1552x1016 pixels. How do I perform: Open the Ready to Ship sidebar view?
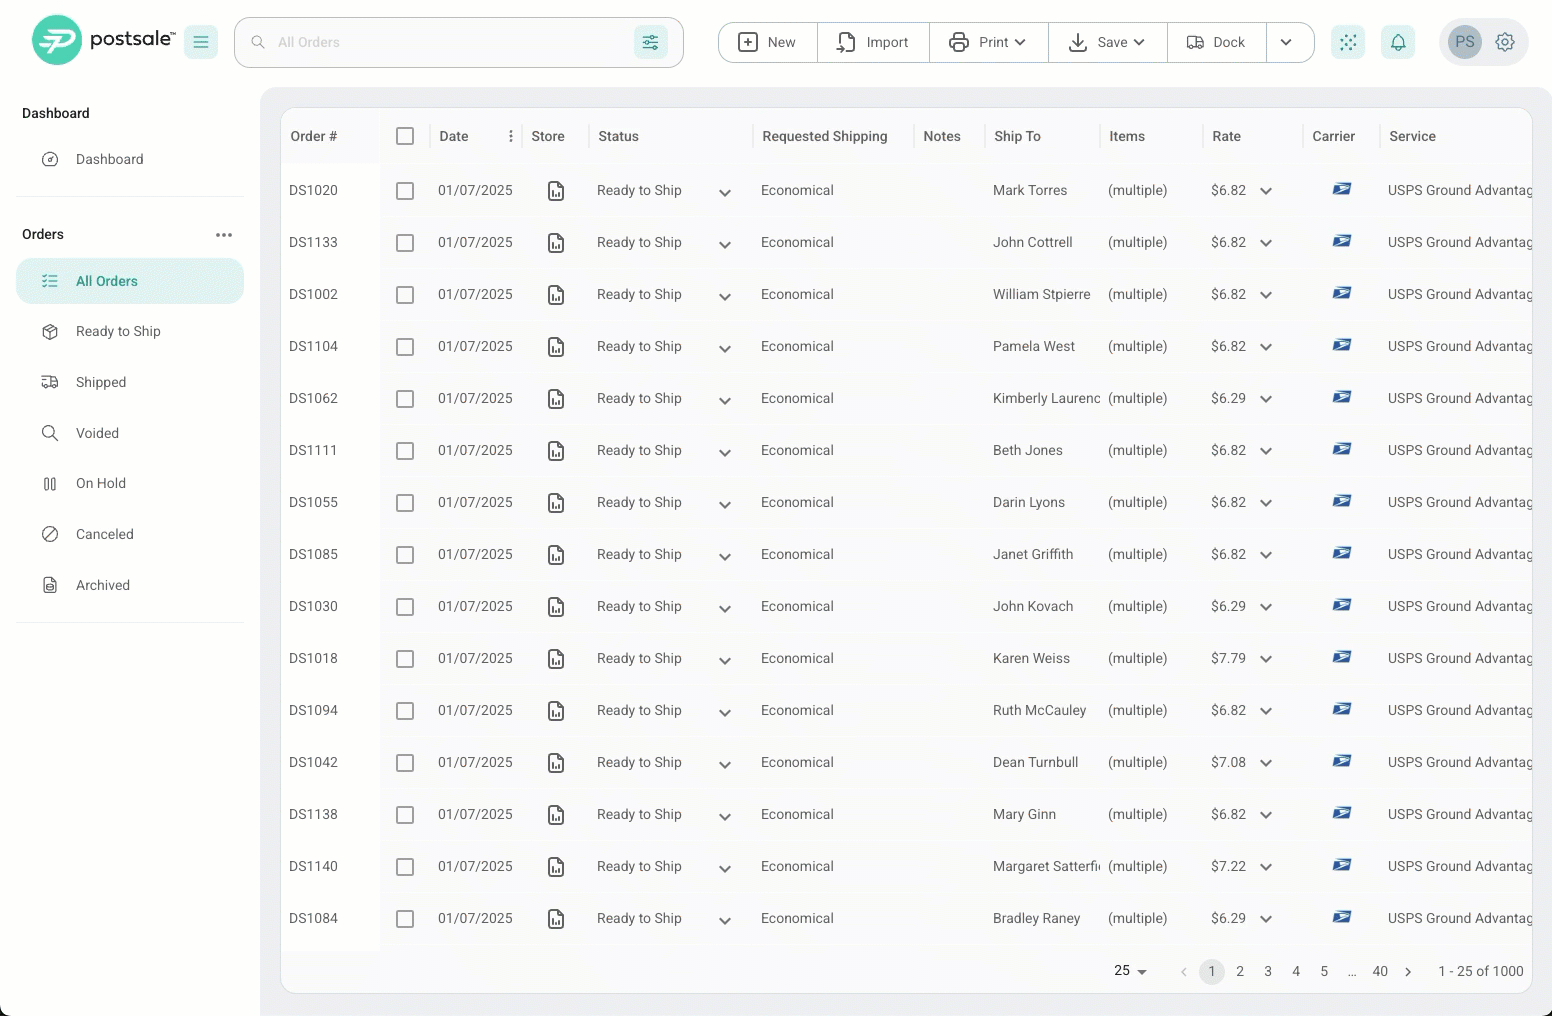pyautogui.click(x=118, y=332)
